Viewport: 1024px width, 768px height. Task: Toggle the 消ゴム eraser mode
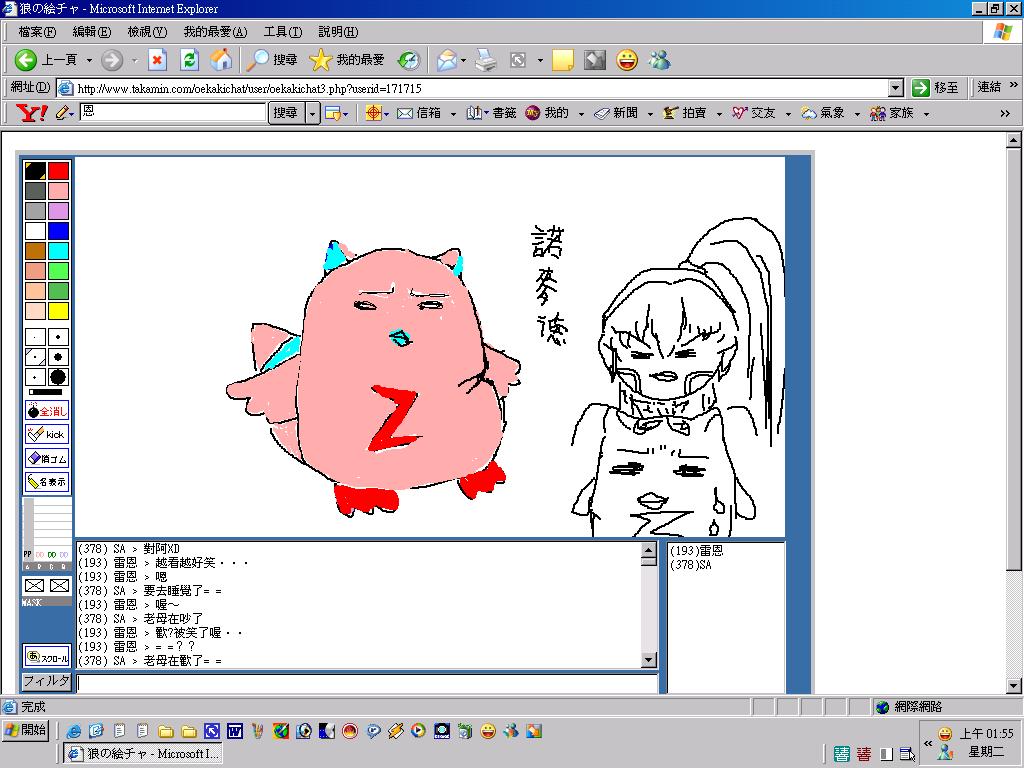(x=47, y=458)
